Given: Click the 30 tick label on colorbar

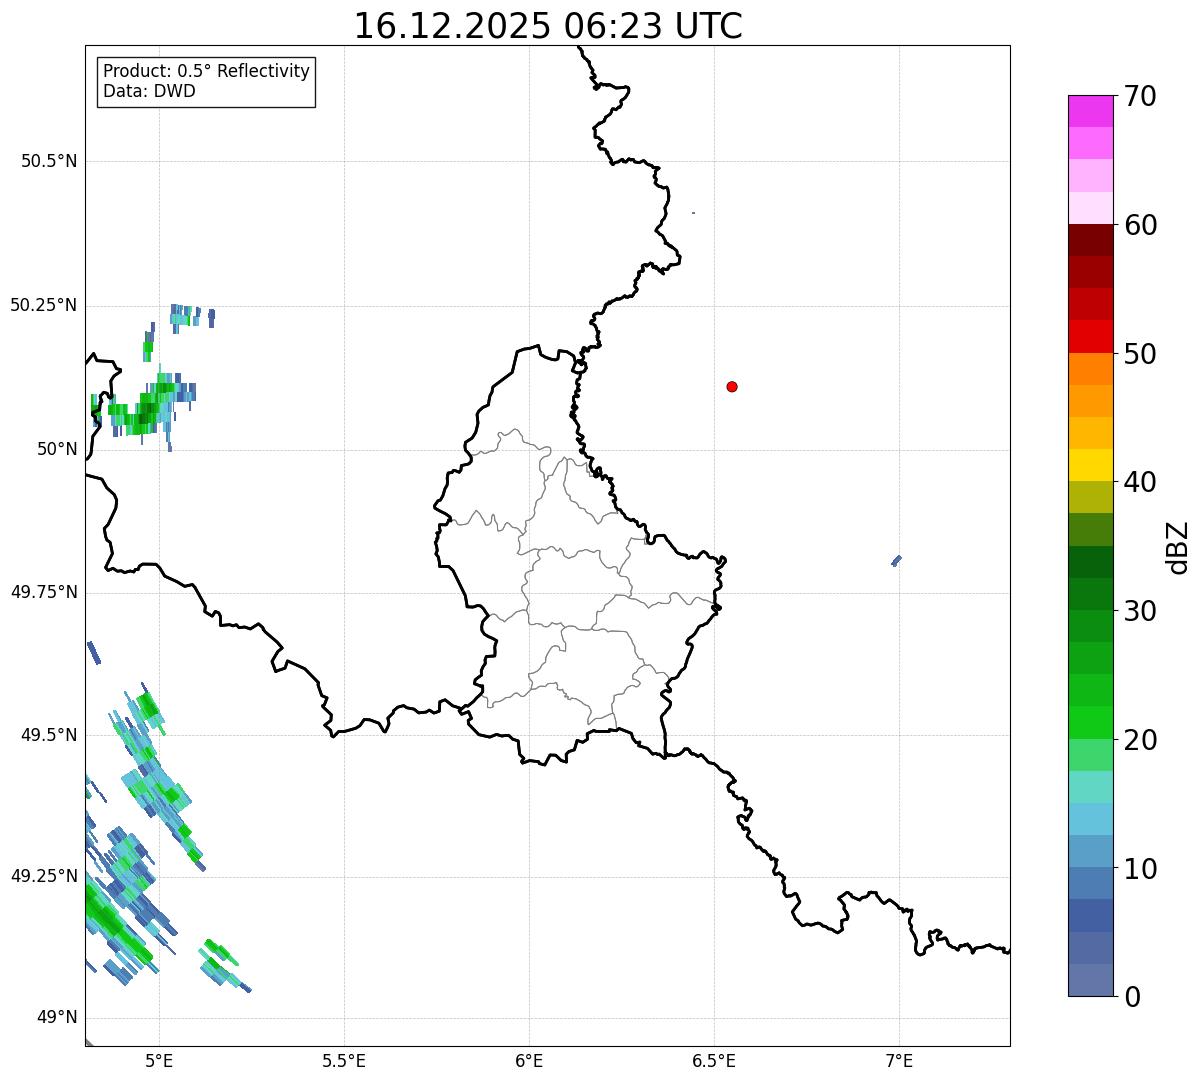Looking at the screenshot, I should (x=1140, y=611).
